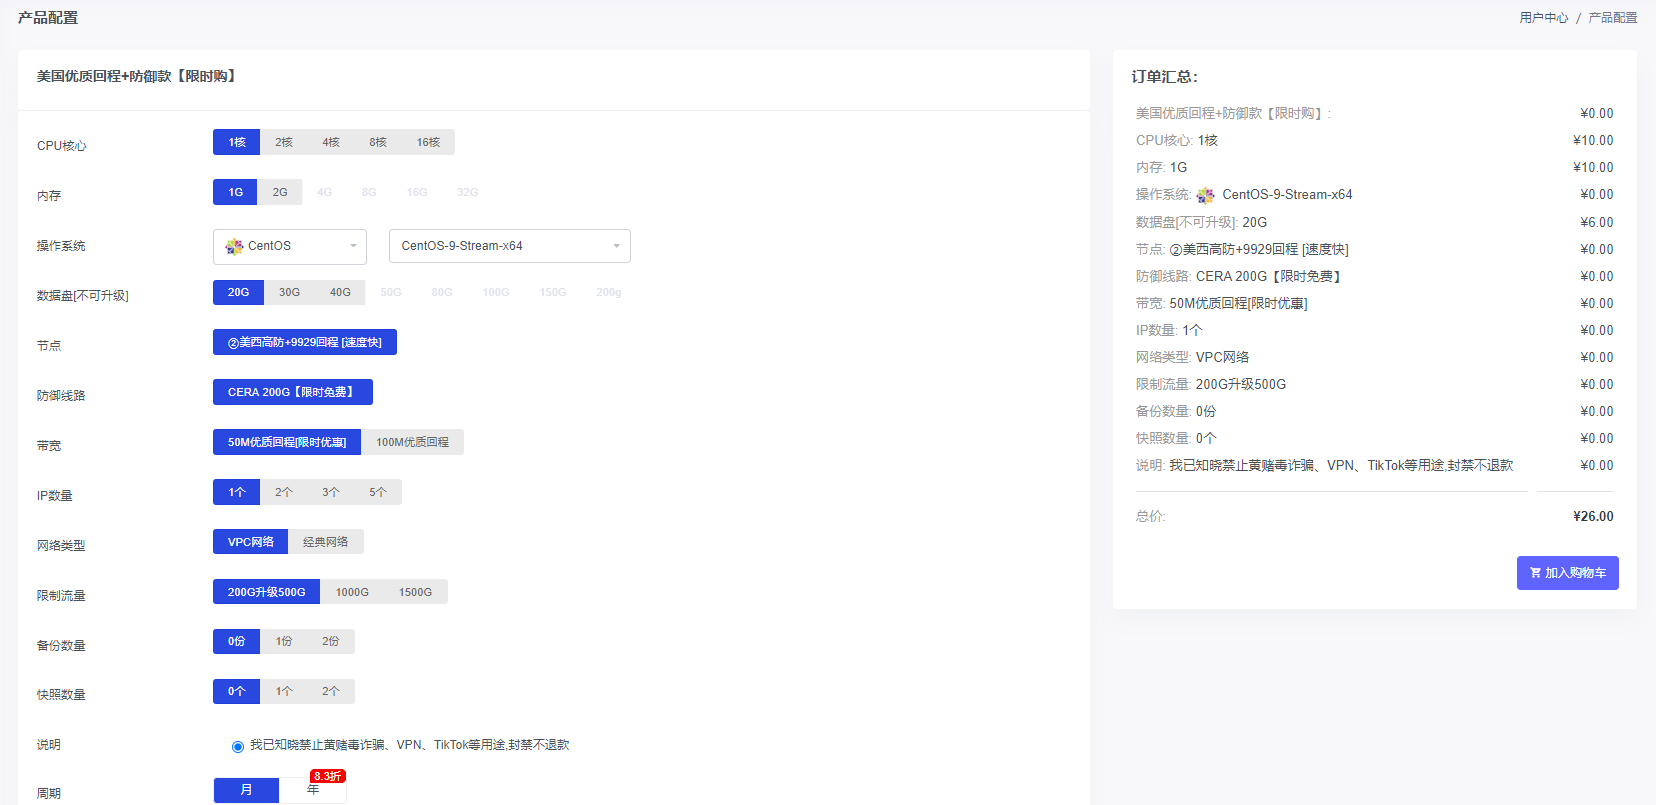Select 100M优质回程 bandwidth option
This screenshot has height=805, width=1656.
412,442
